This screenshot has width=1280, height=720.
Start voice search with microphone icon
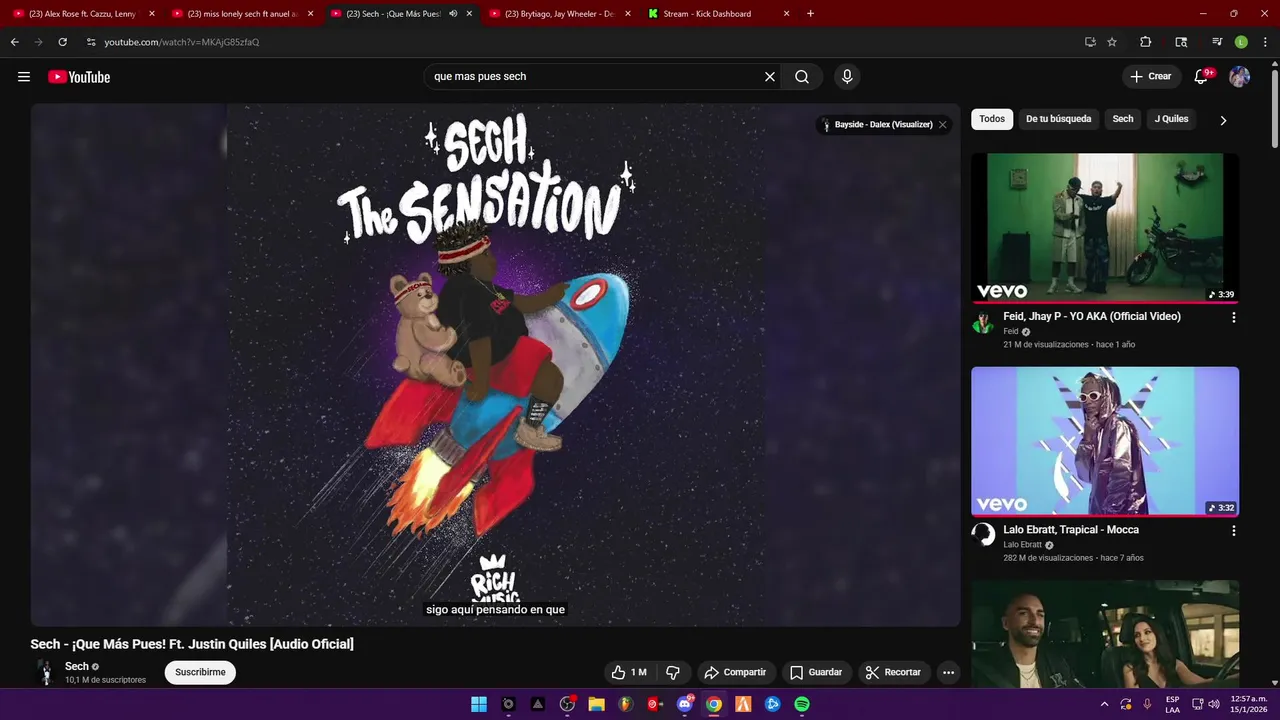847,77
